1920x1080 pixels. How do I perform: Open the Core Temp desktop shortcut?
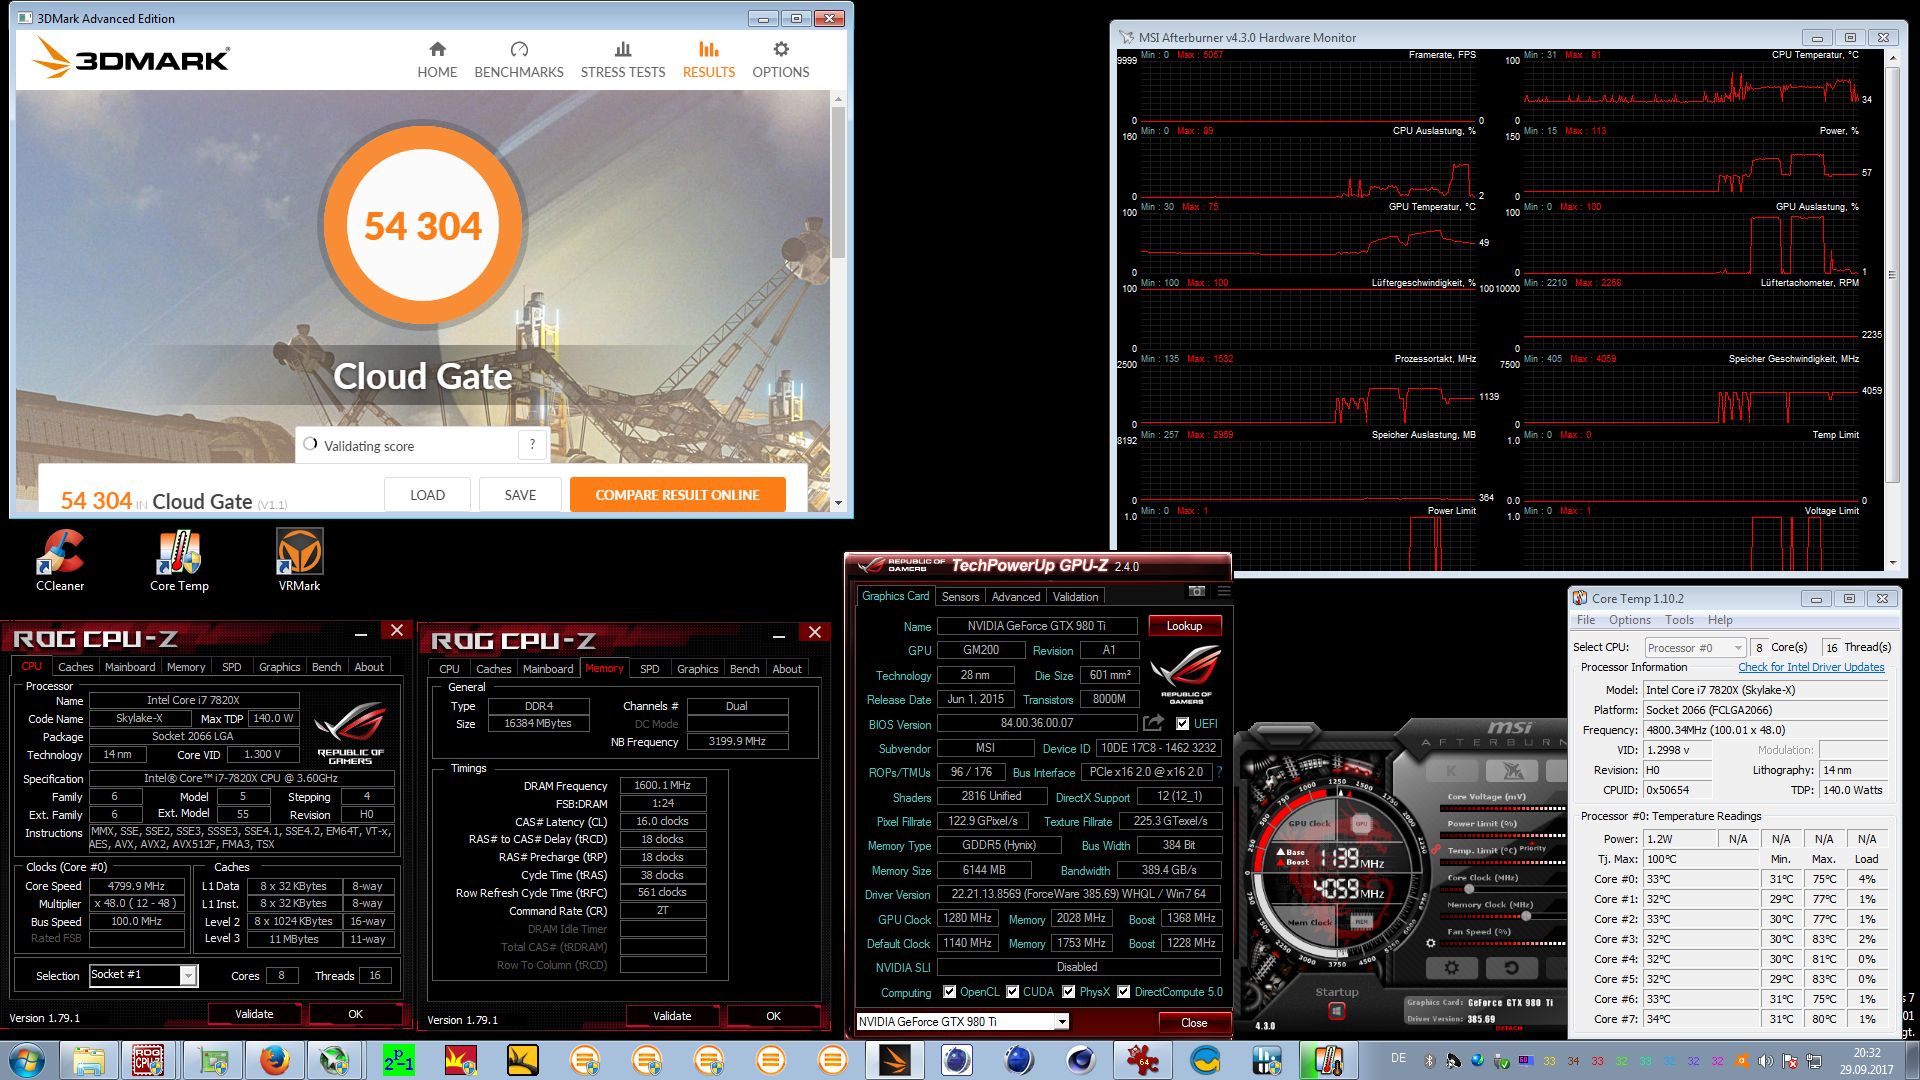coord(179,560)
